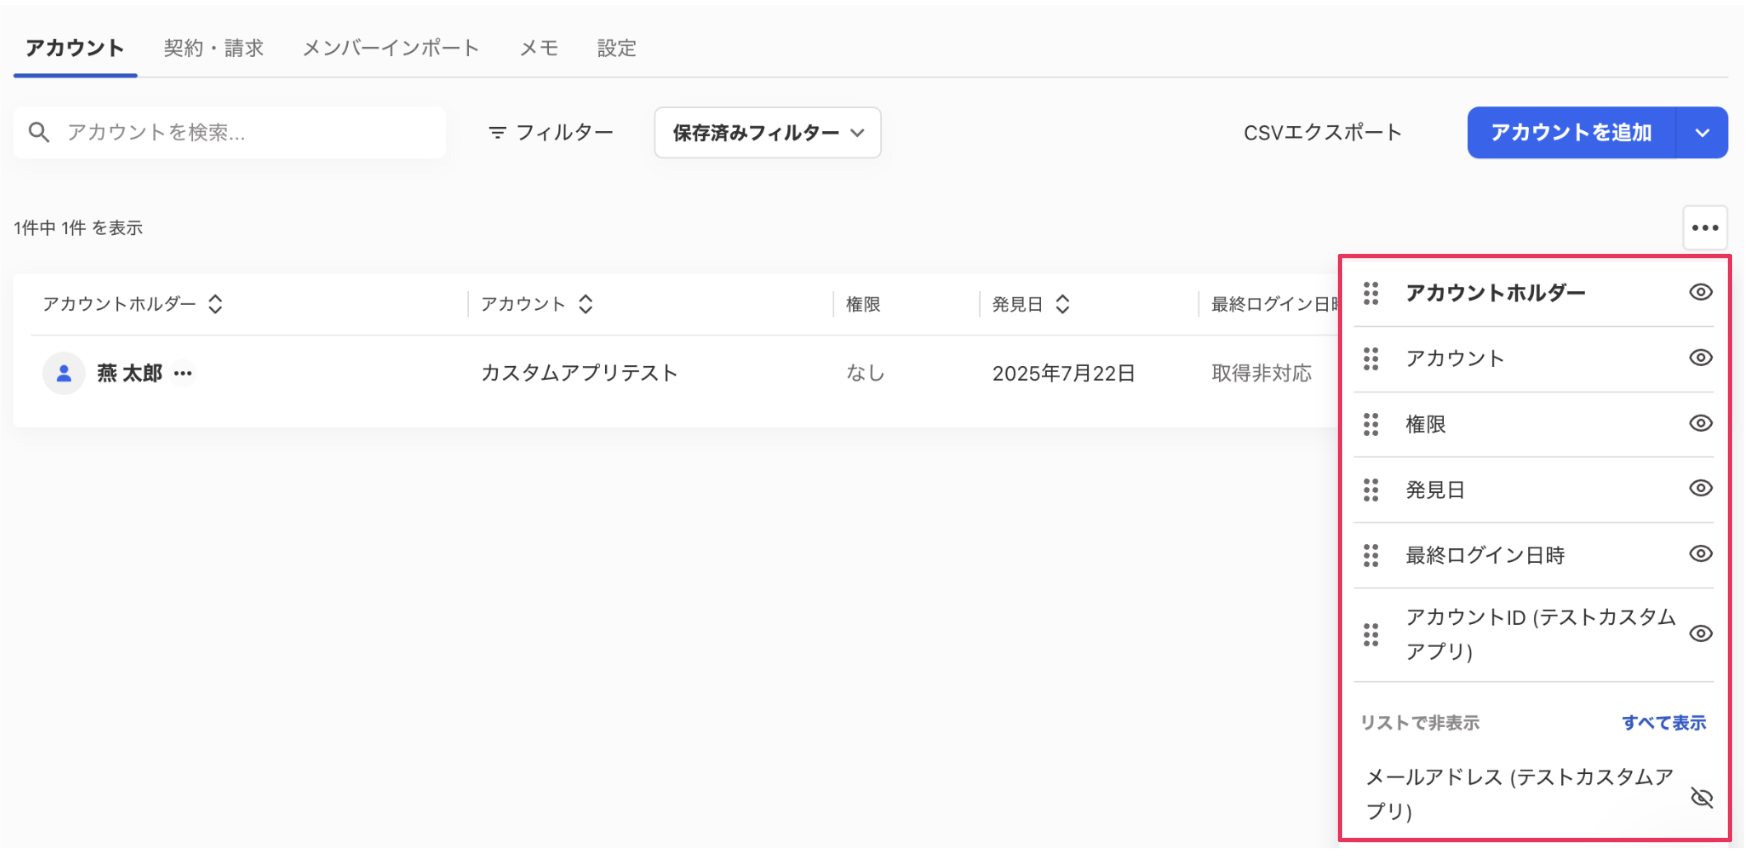Click the すべて表示 link
Image resolution: width=1746 pixels, height=856 pixels.
click(x=1664, y=723)
